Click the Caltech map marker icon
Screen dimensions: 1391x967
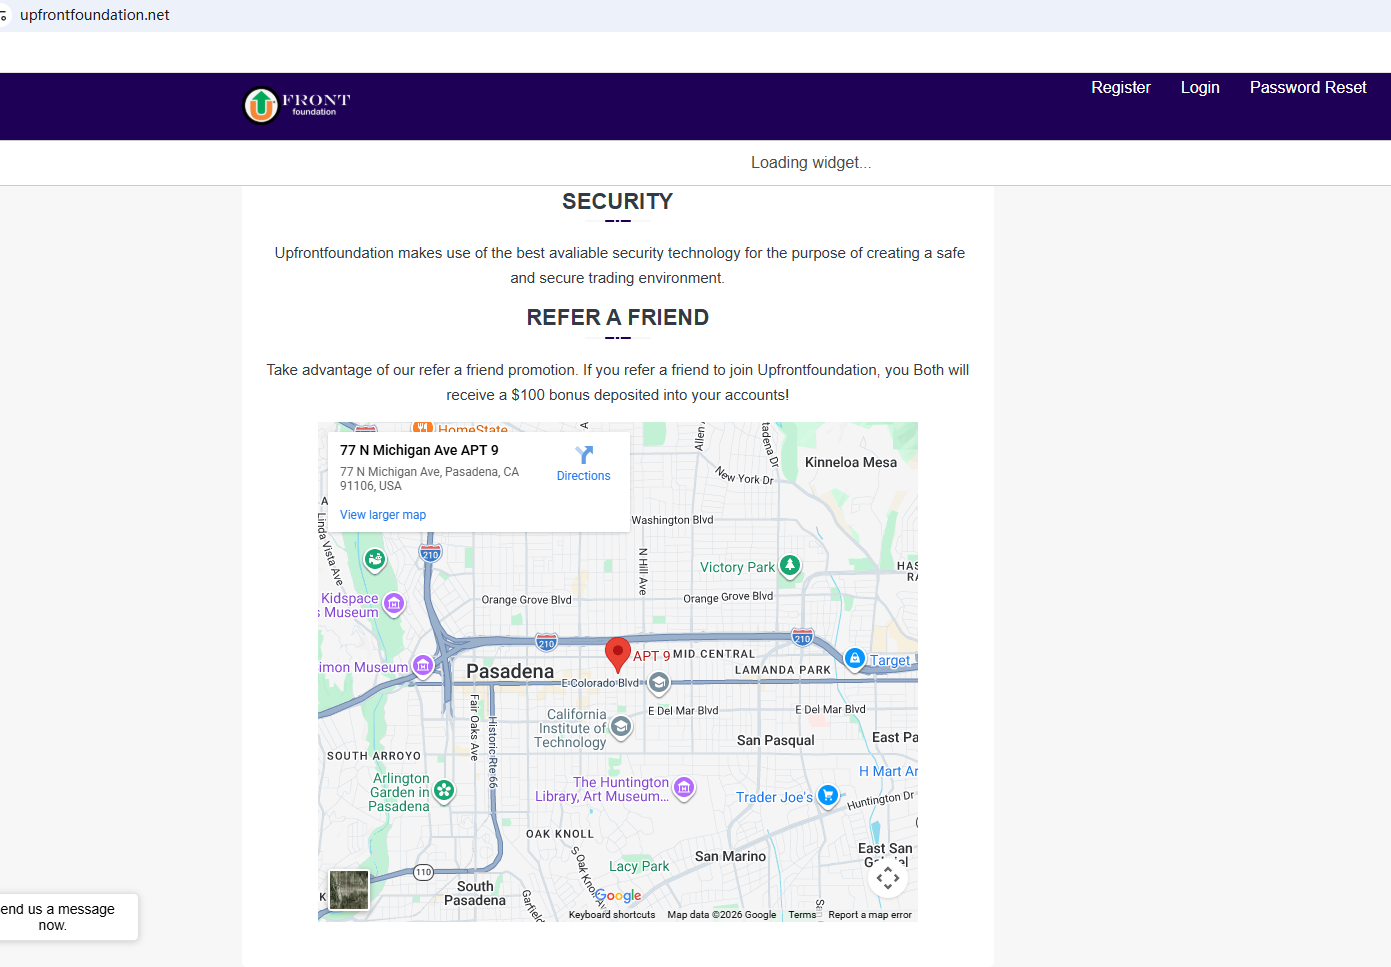(621, 727)
